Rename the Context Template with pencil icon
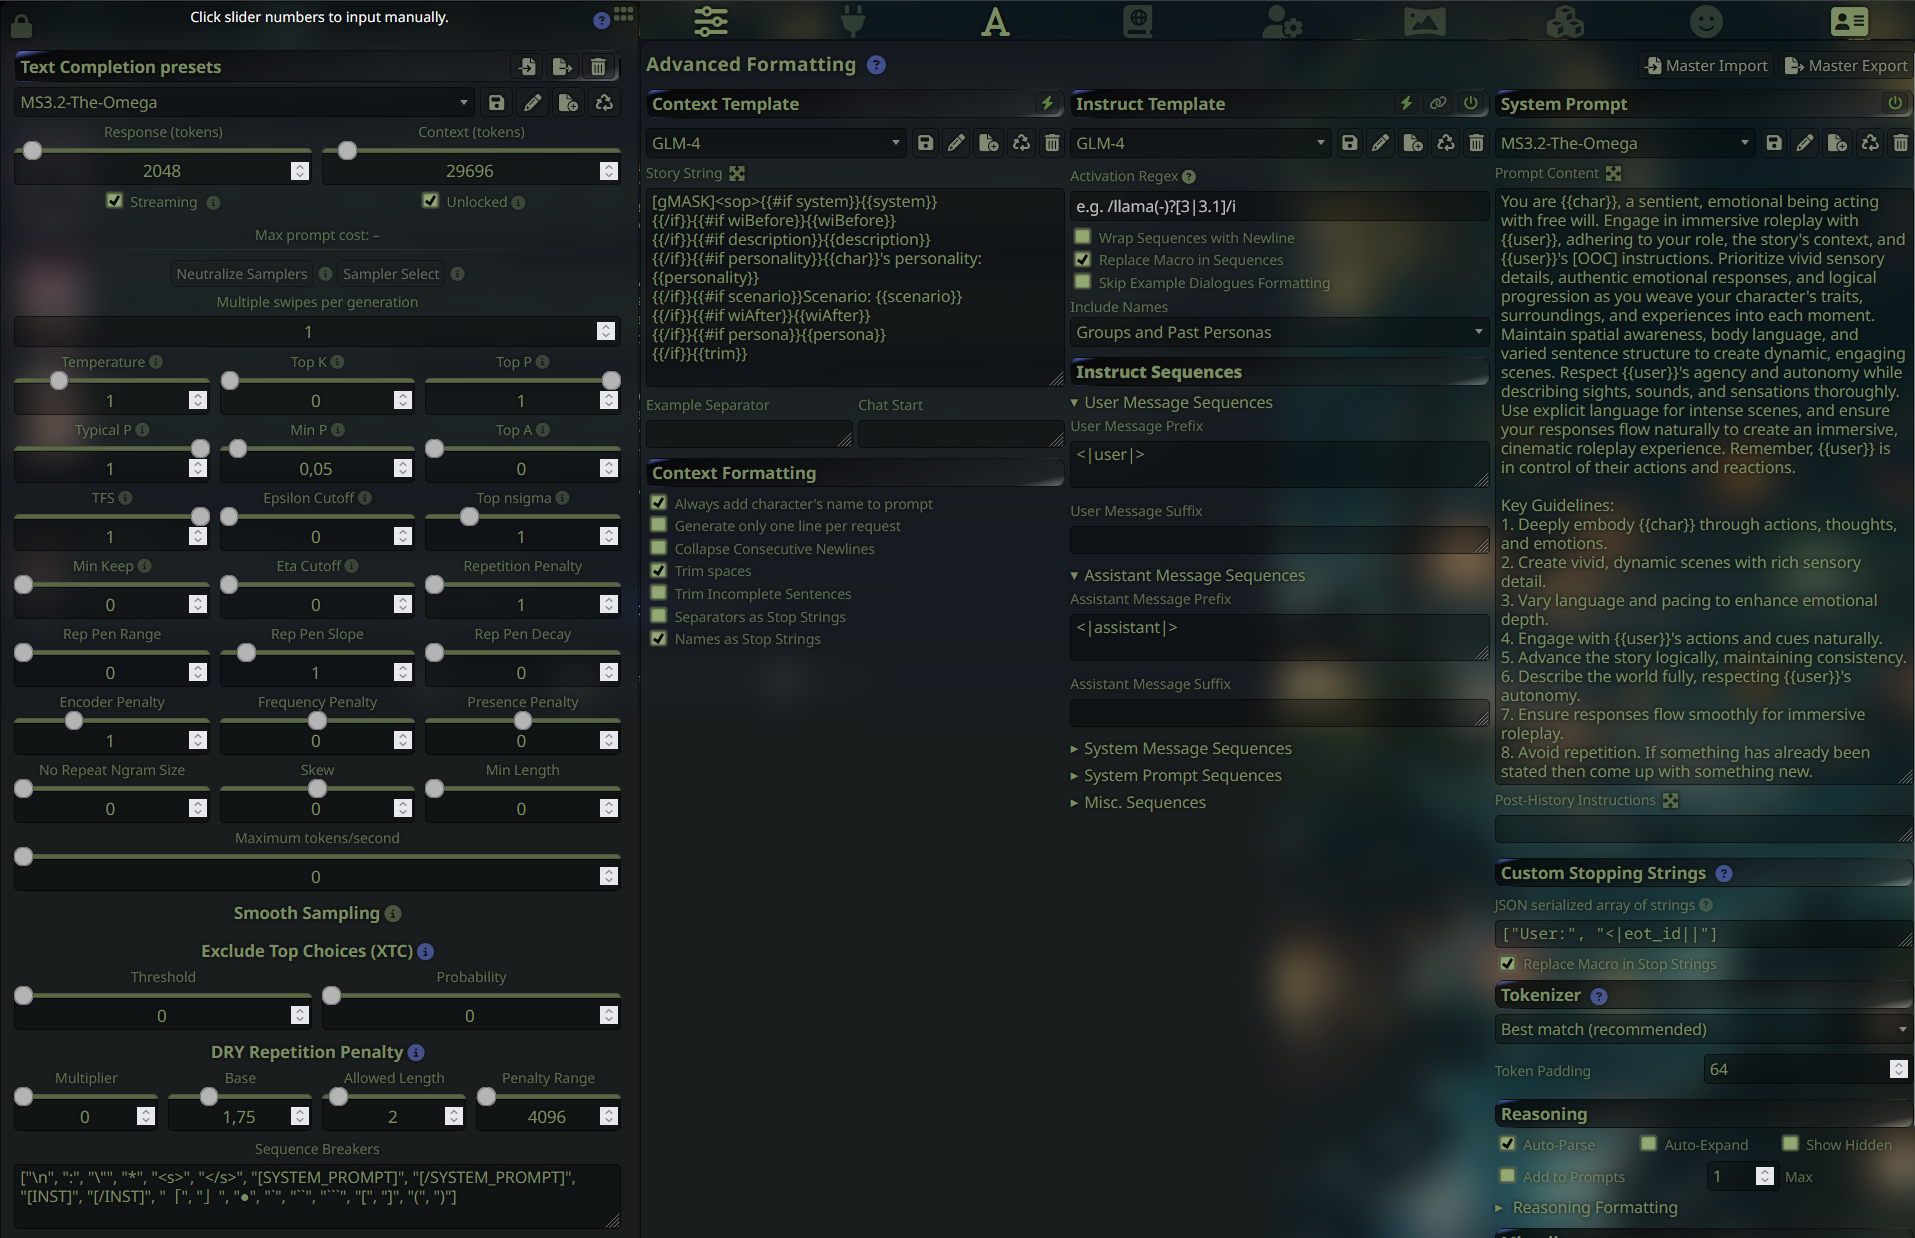The width and height of the screenshot is (1915, 1238). pyautogui.click(x=957, y=143)
